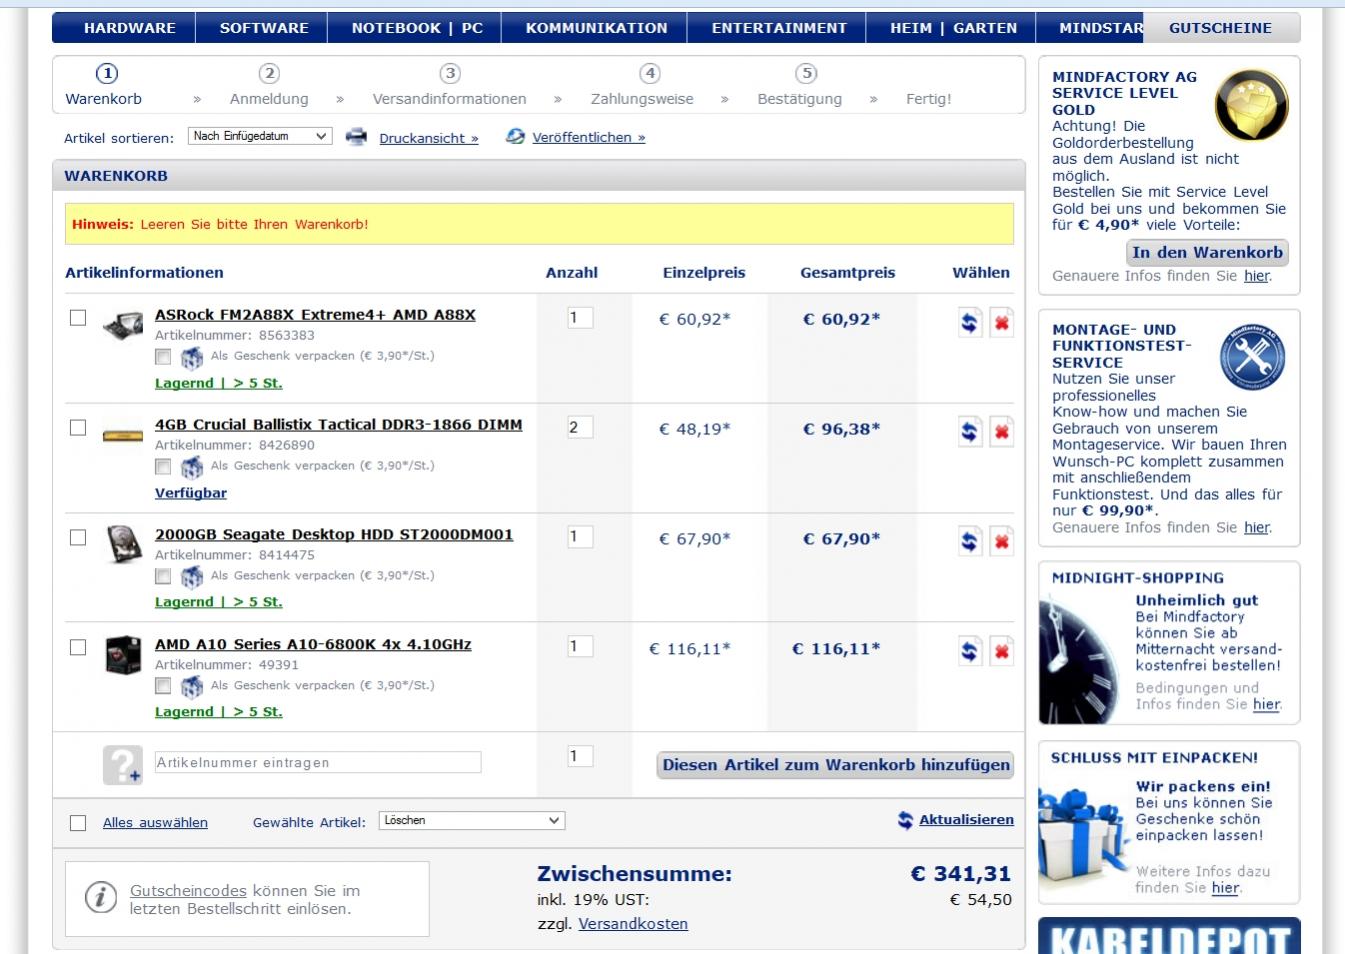Select the 2000GB Seagate HDD checkbox
The image size is (1345, 954).
(78, 538)
